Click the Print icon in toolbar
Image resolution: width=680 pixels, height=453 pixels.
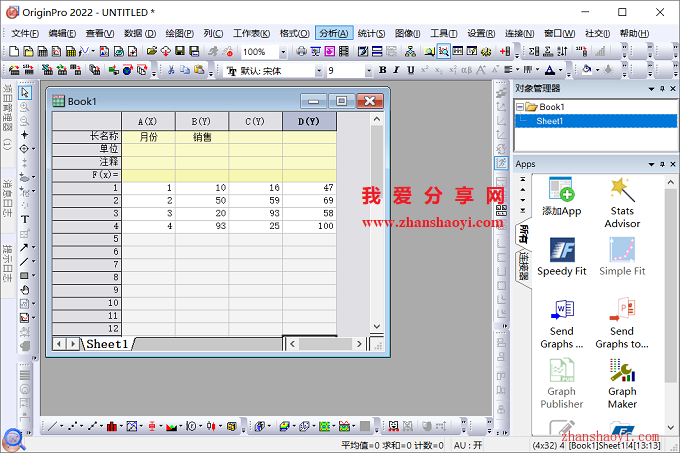pos(301,52)
